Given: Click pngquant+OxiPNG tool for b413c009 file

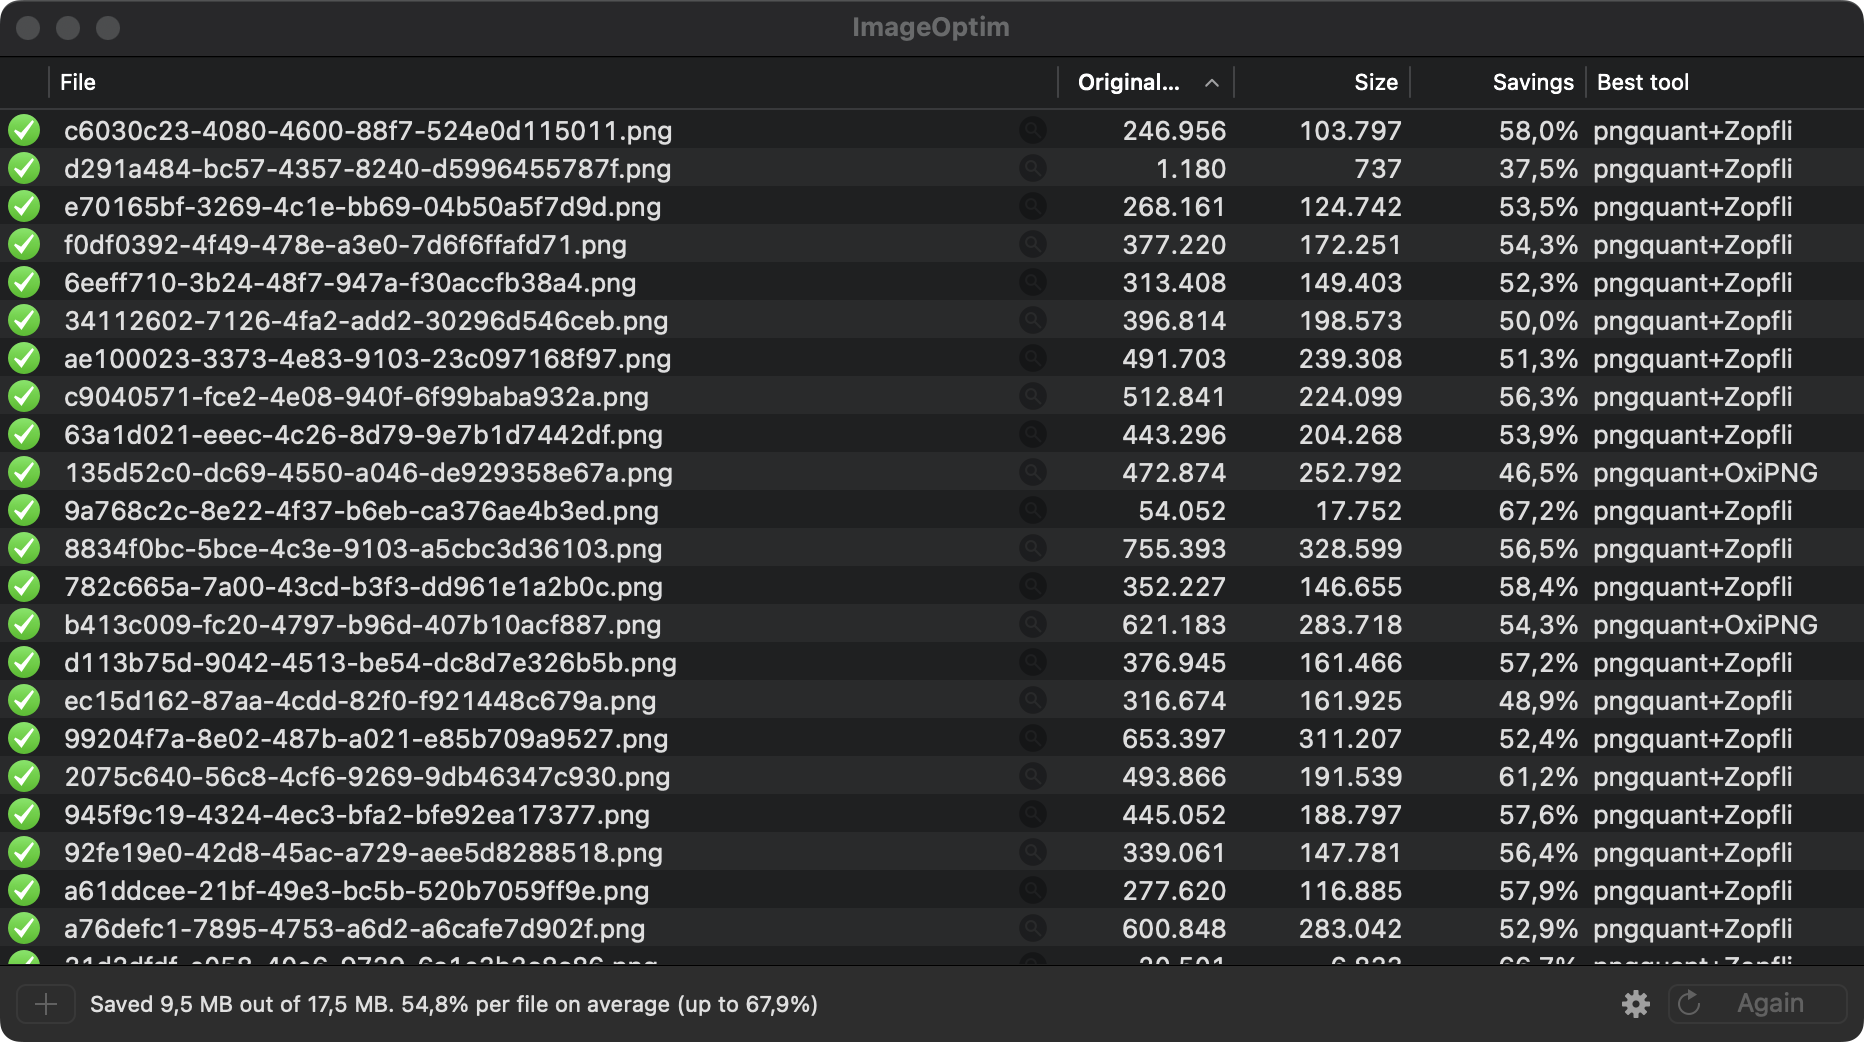Looking at the screenshot, I should click(1705, 625).
